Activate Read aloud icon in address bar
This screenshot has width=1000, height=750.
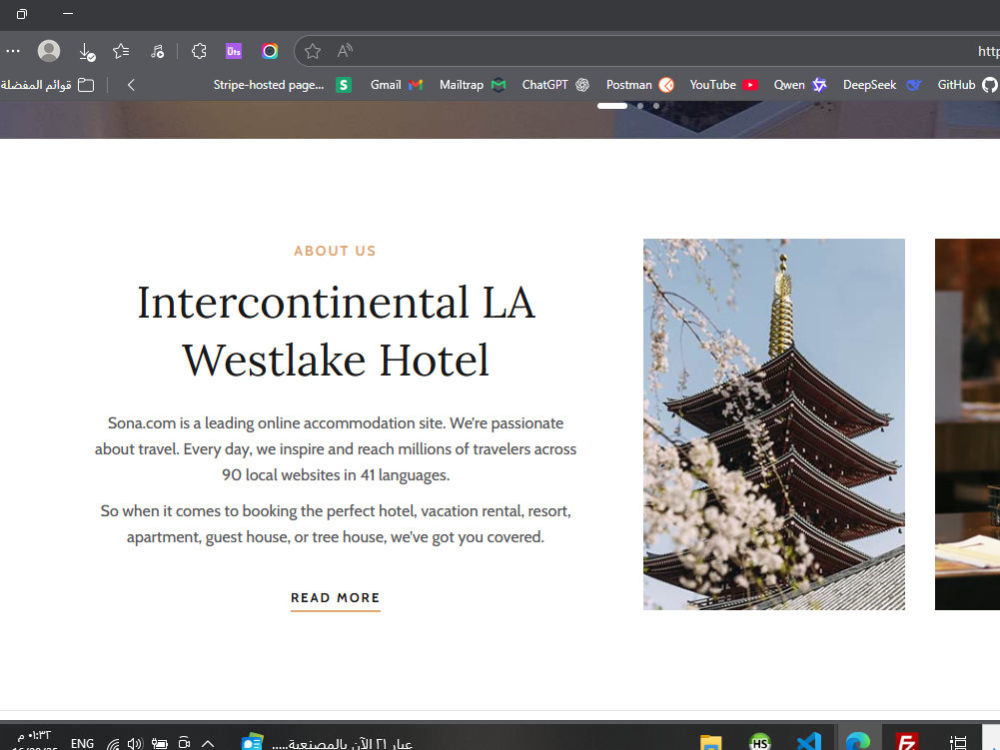tap(345, 51)
